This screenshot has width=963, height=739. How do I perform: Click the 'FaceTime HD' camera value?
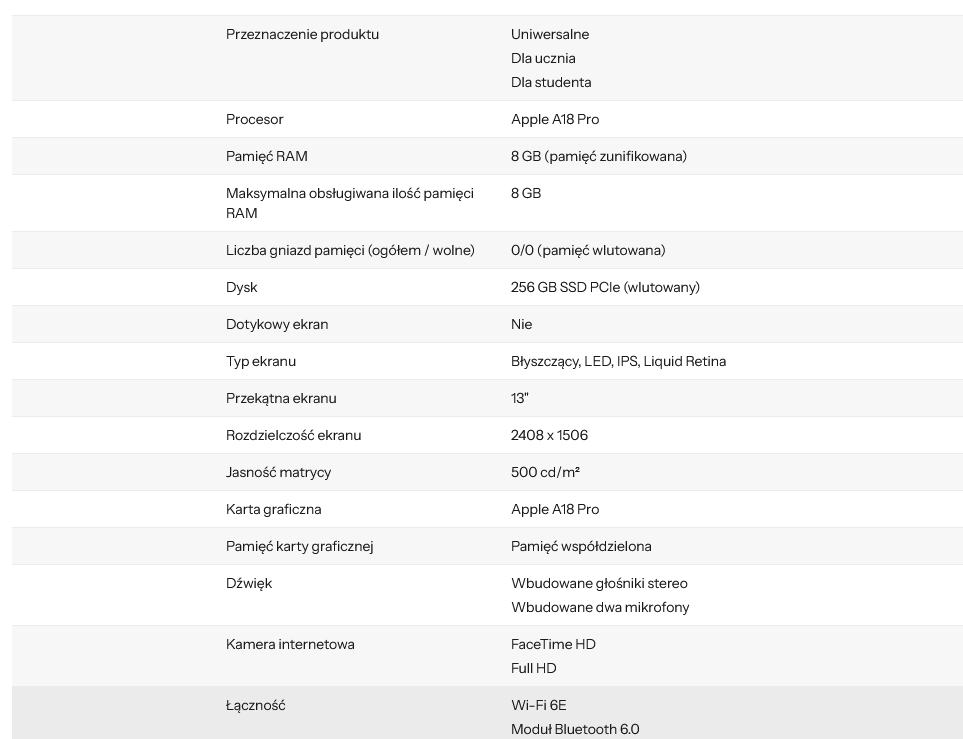click(553, 644)
